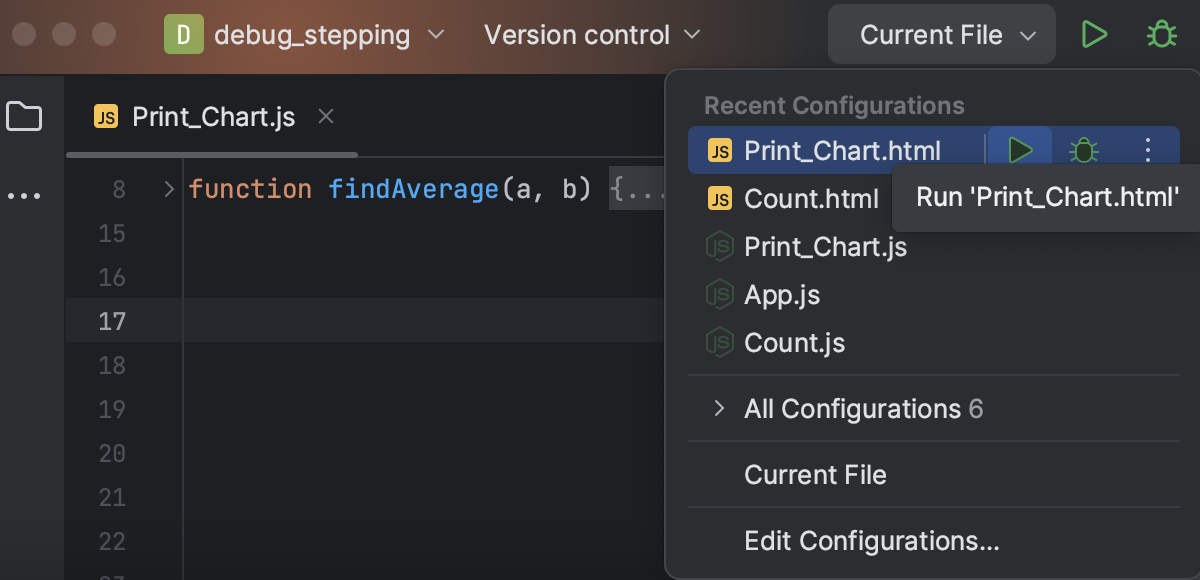Viewport: 1200px width, 580px height.
Task: Select Current File in the configurations popup
Action: [815, 475]
